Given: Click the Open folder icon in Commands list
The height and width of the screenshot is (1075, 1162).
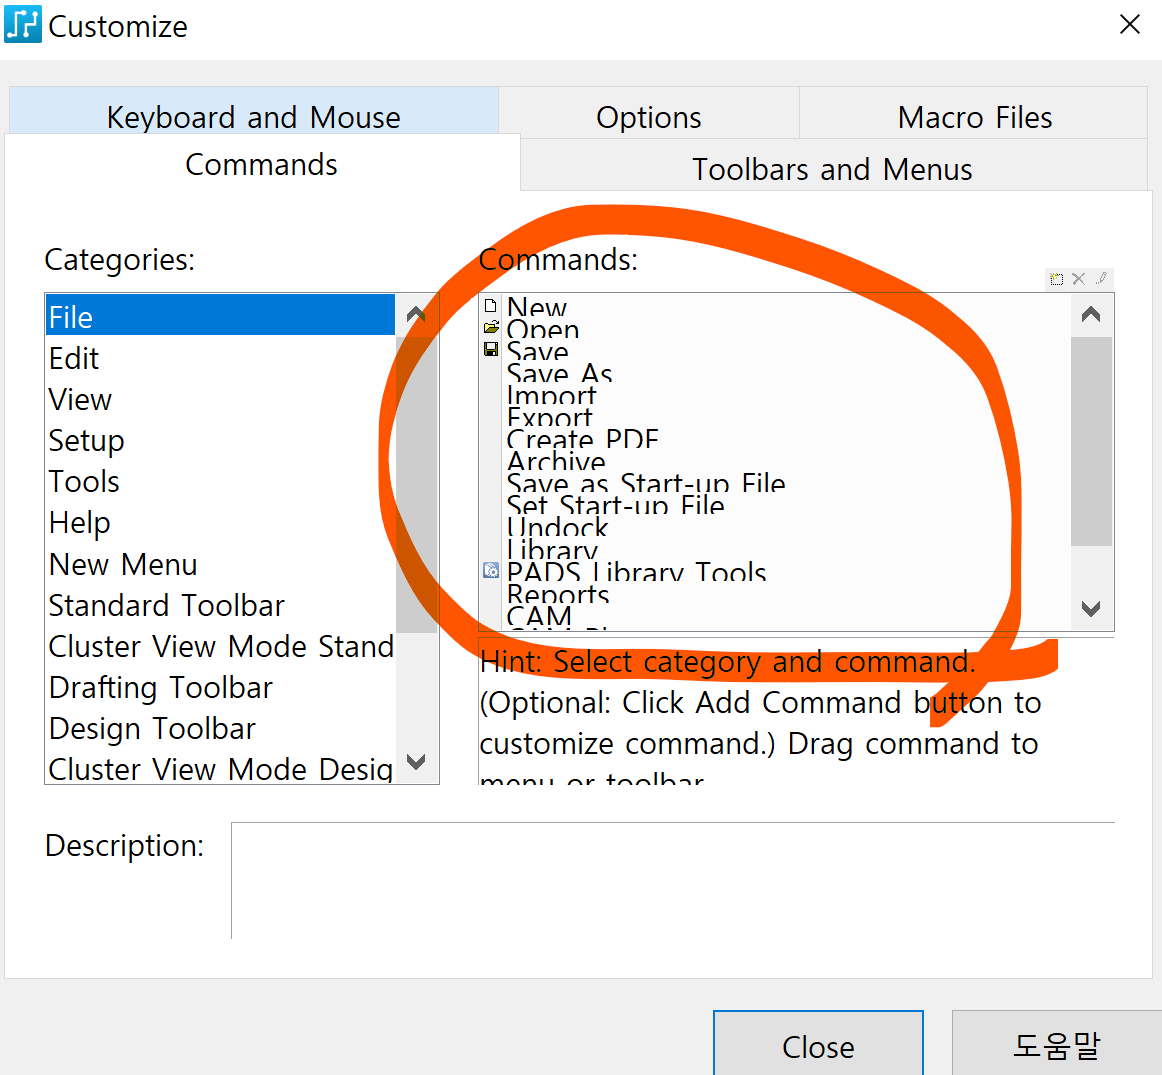Looking at the screenshot, I should tap(491, 328).
